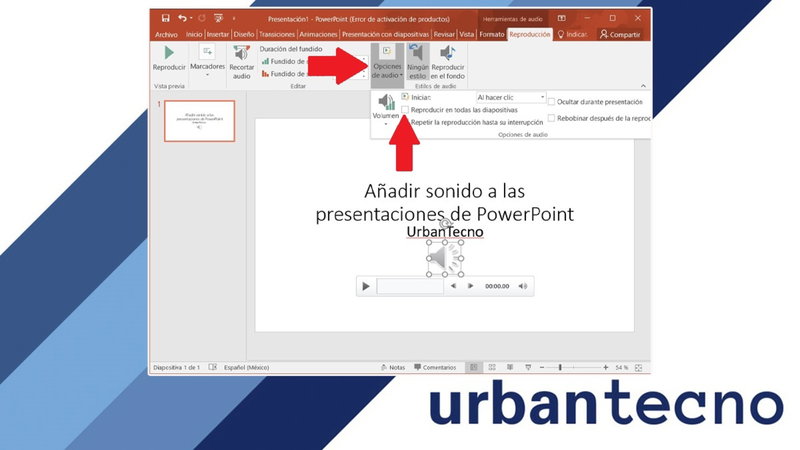Switch to Slide Sorter view icon
The image size is (800, 450).
pos(492,367)
